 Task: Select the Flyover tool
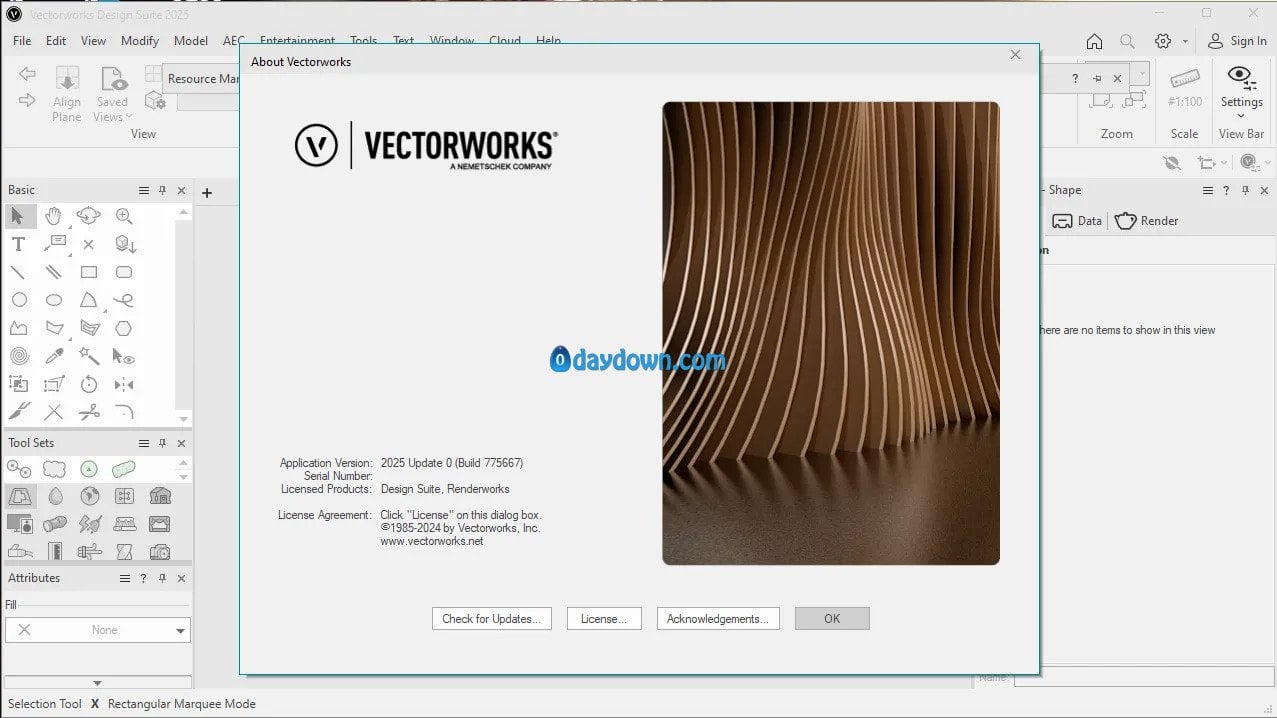click(89, 216)
